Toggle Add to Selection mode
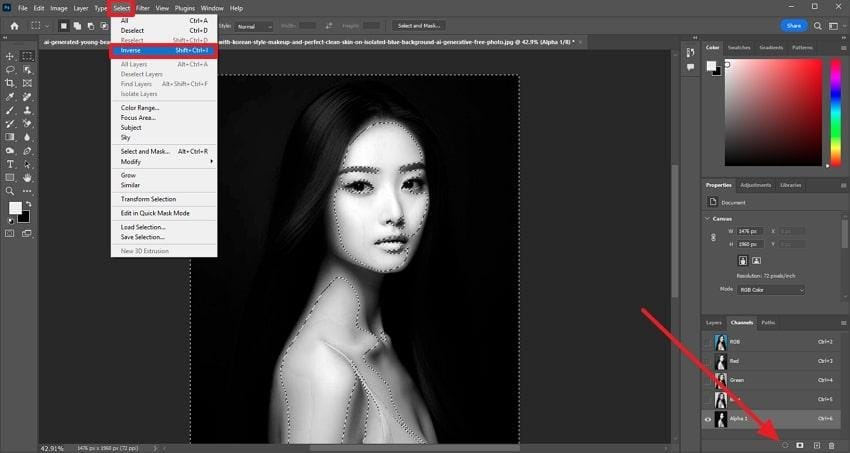 point(78,26)
